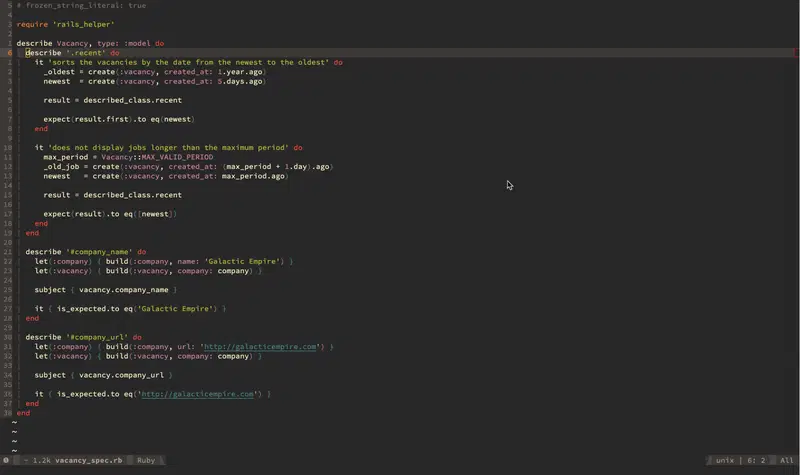Click the 'does not display jobs longer' description
Viewport: 800px width, 475px height.
coord(168,147)
